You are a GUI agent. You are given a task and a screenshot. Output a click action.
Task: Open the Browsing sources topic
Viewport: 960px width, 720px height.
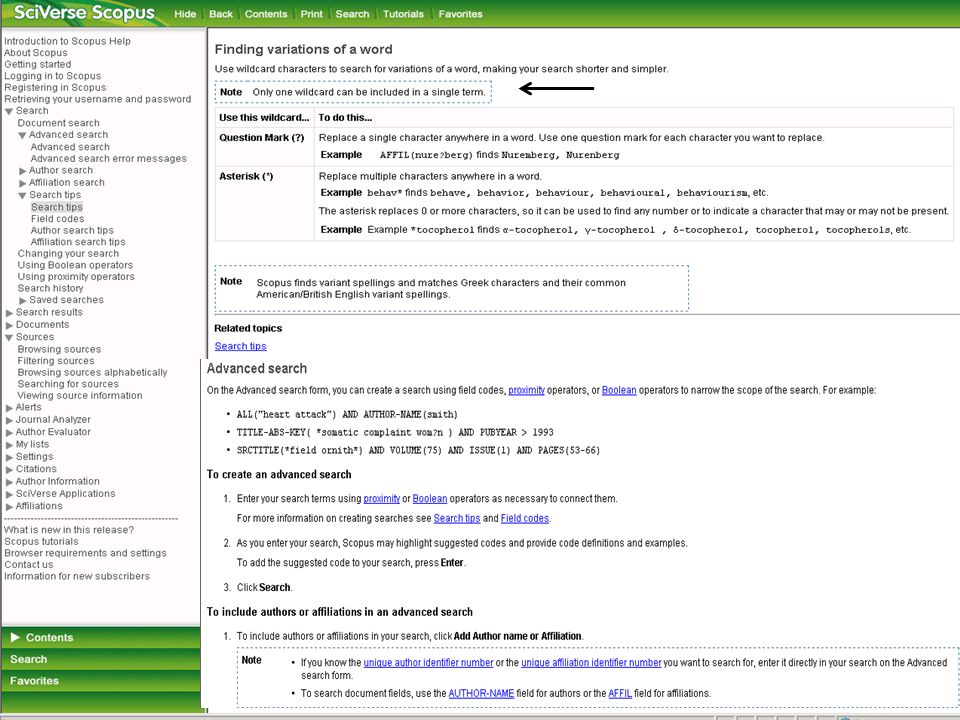(59, 350)
